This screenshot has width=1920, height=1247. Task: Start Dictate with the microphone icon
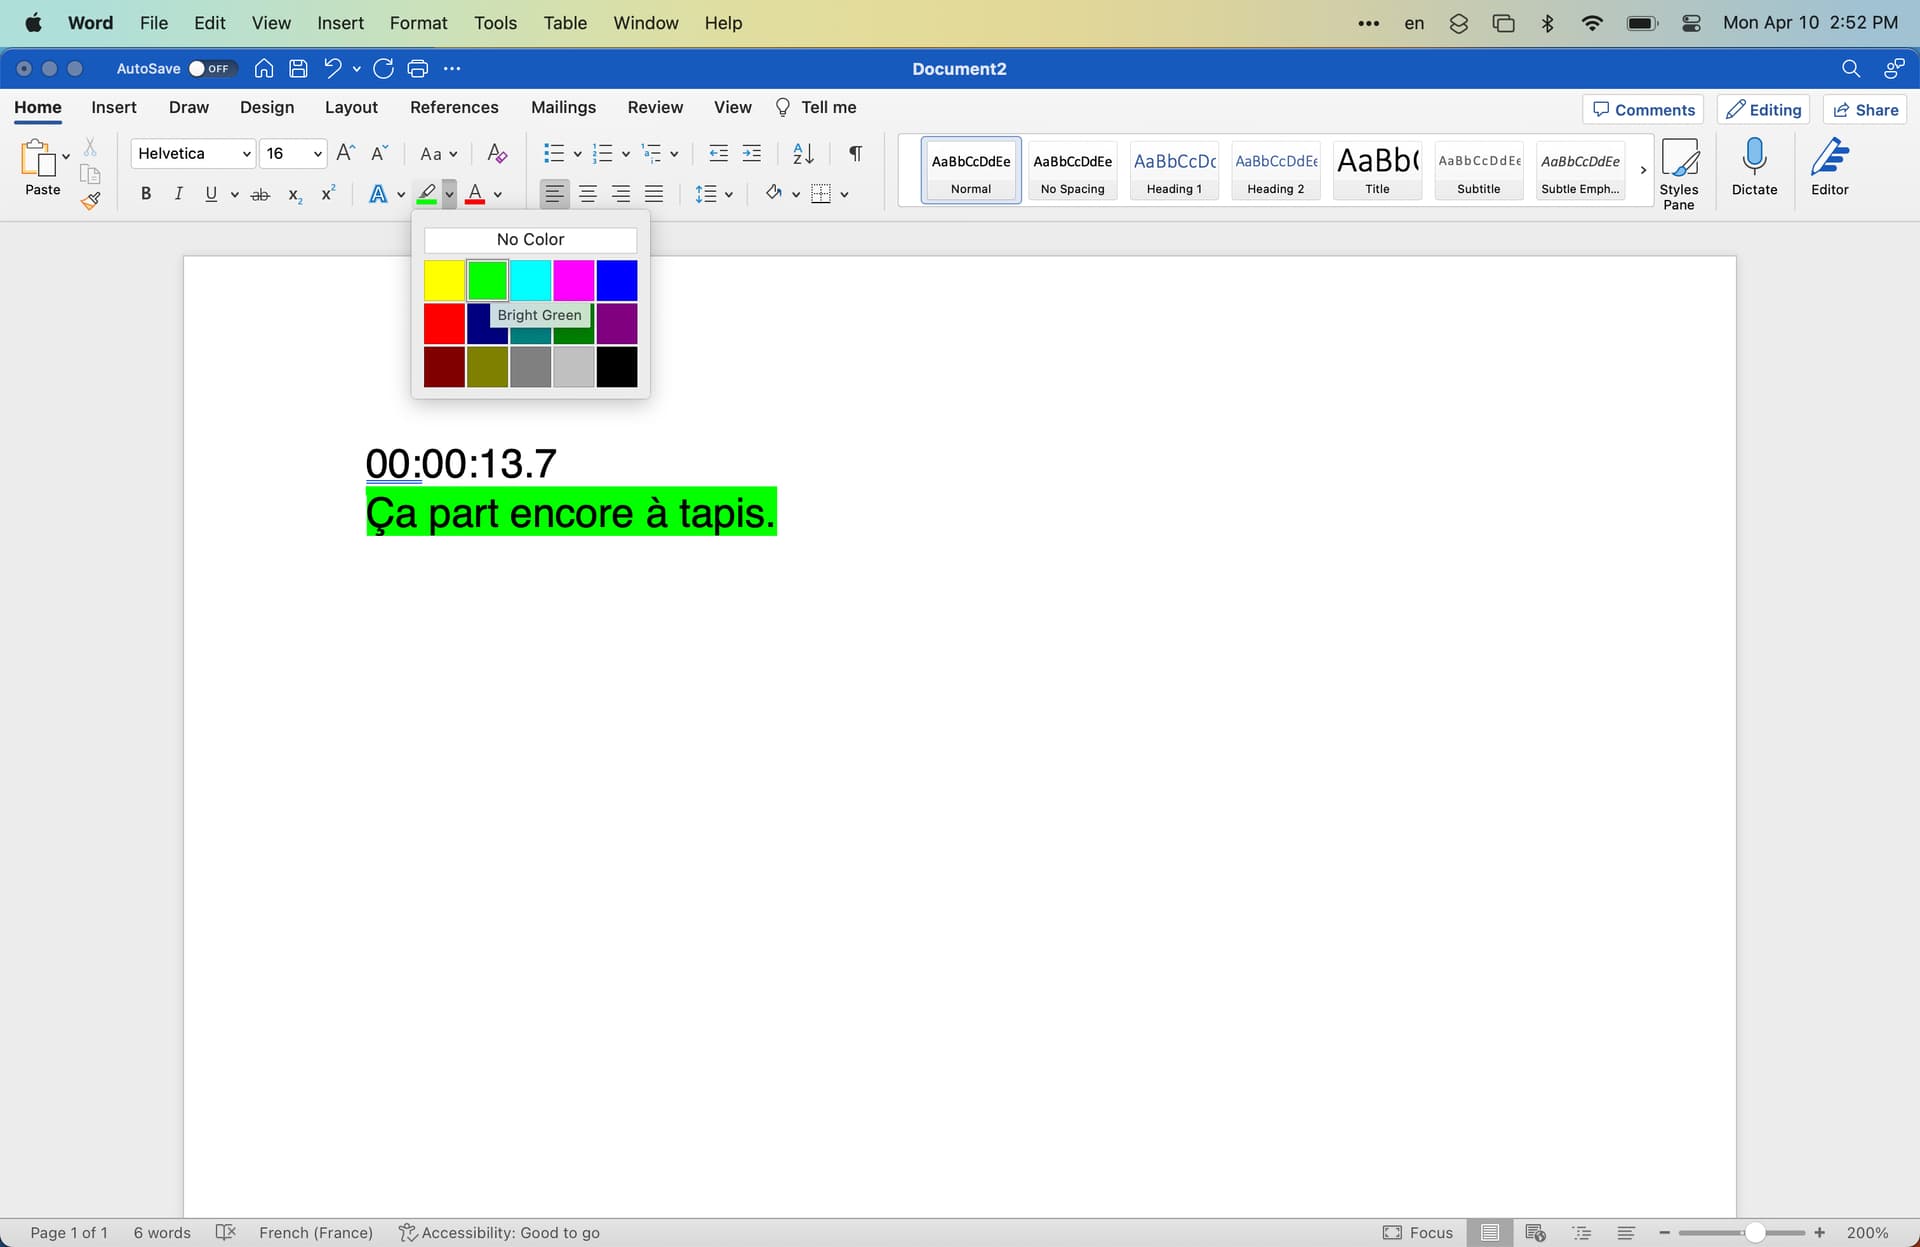click(1754, 167)
